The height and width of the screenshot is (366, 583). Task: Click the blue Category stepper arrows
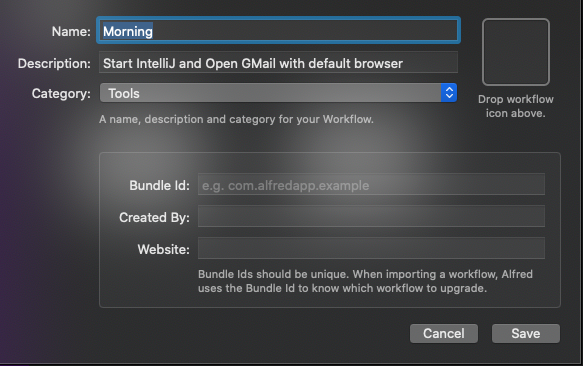pos(449,93)
